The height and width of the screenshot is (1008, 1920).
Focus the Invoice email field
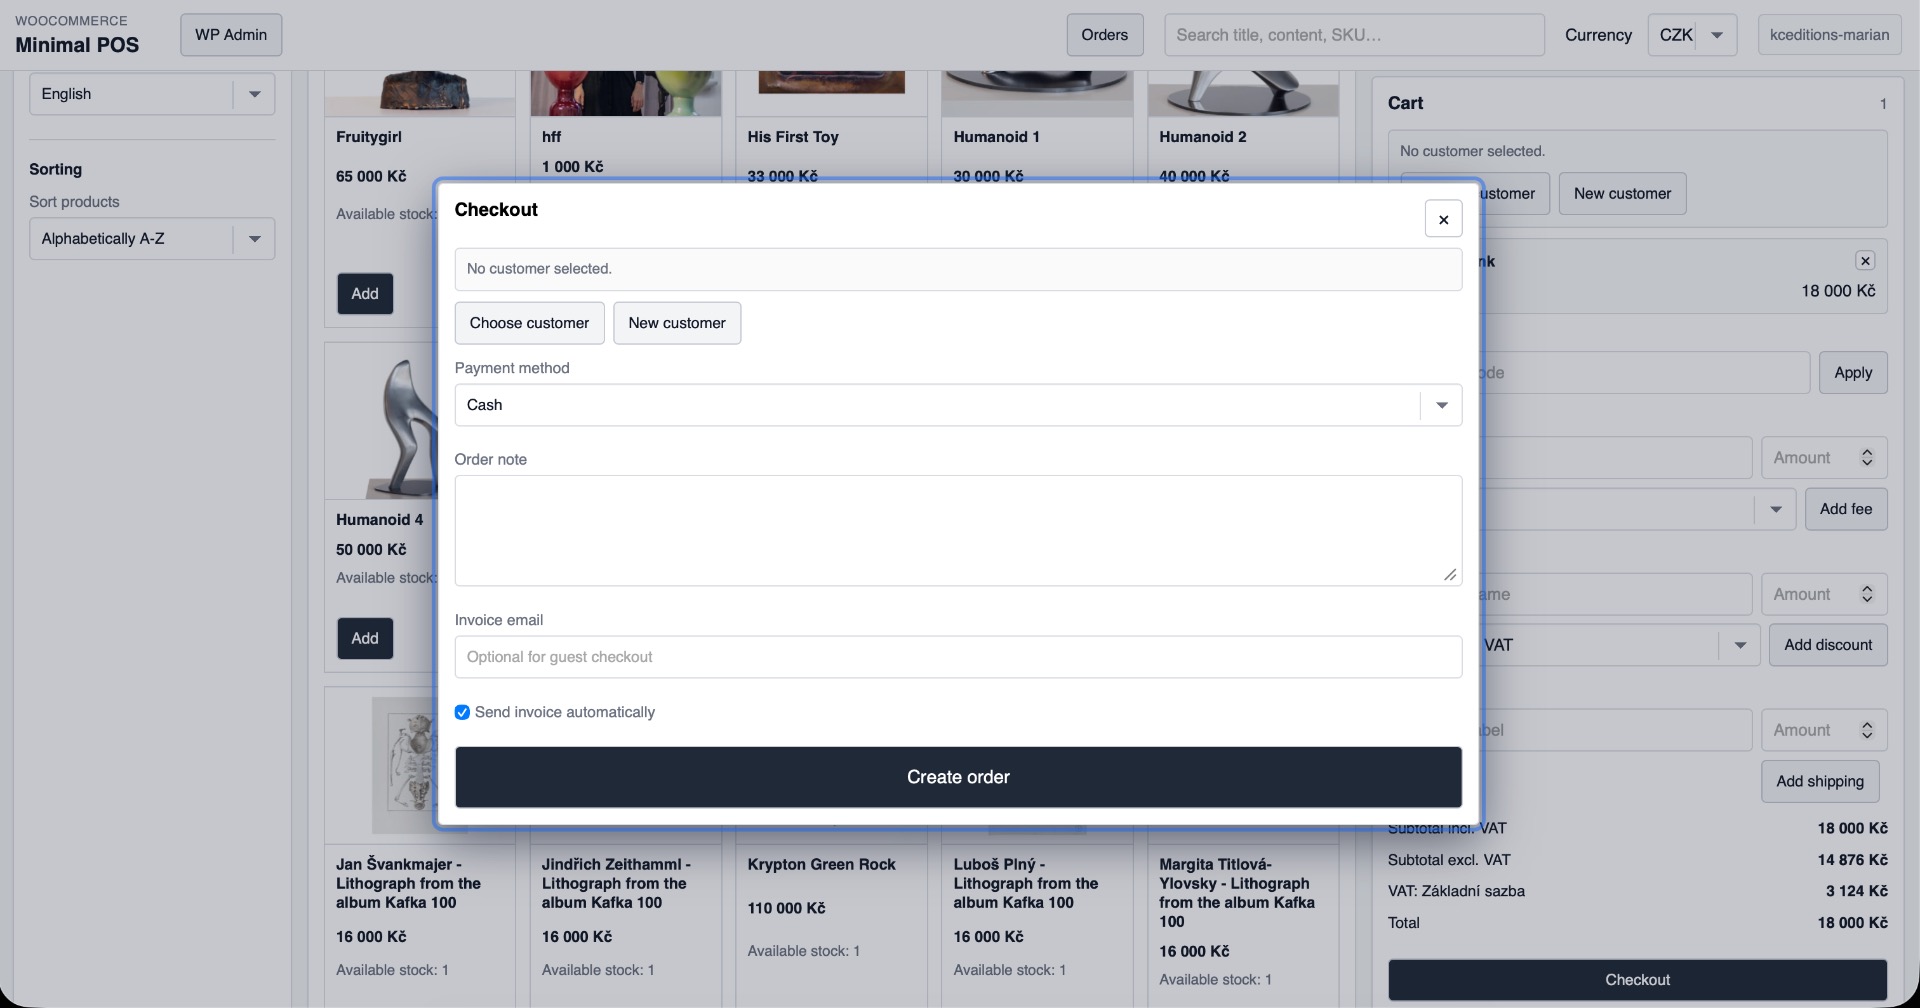[x=958, y=657]
